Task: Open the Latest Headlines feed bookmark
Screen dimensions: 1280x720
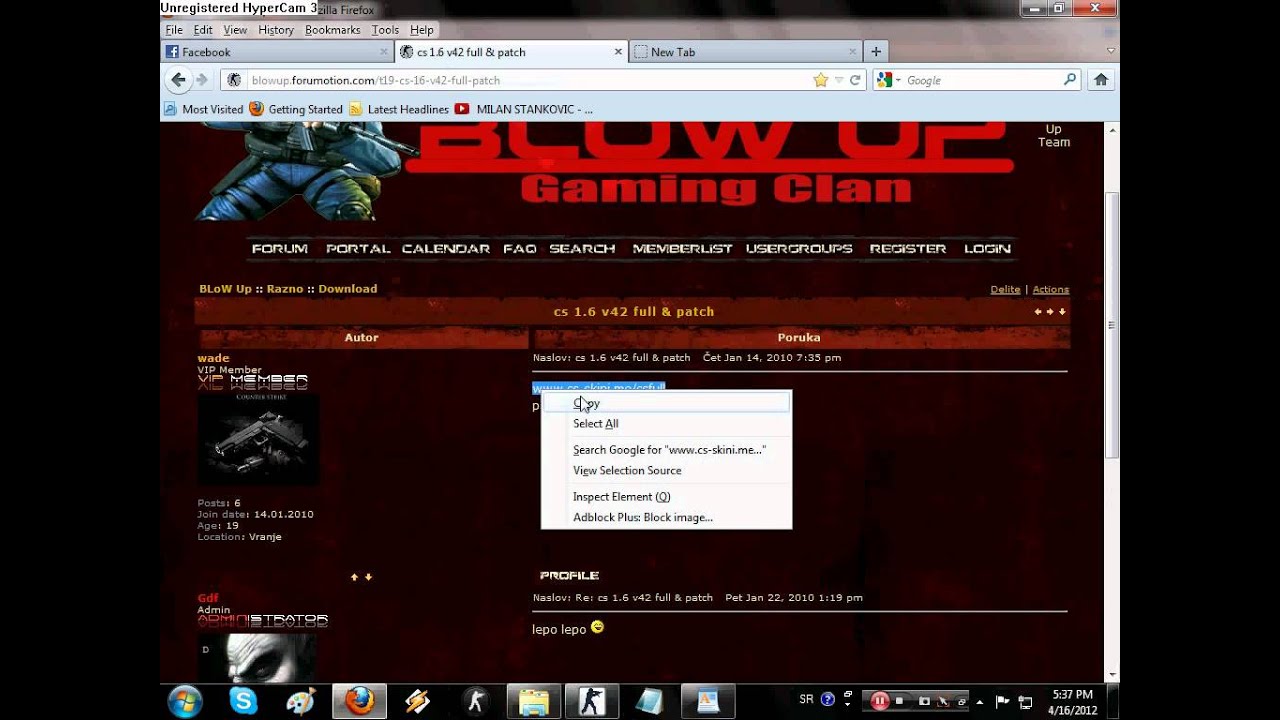Action: (x=398, y=109)
